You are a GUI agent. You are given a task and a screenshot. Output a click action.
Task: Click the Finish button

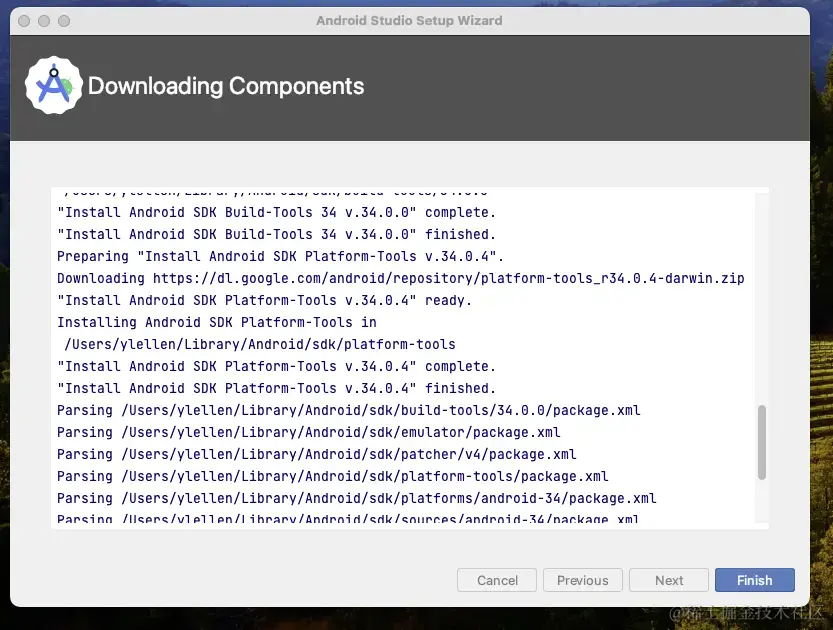click(754, 580)
